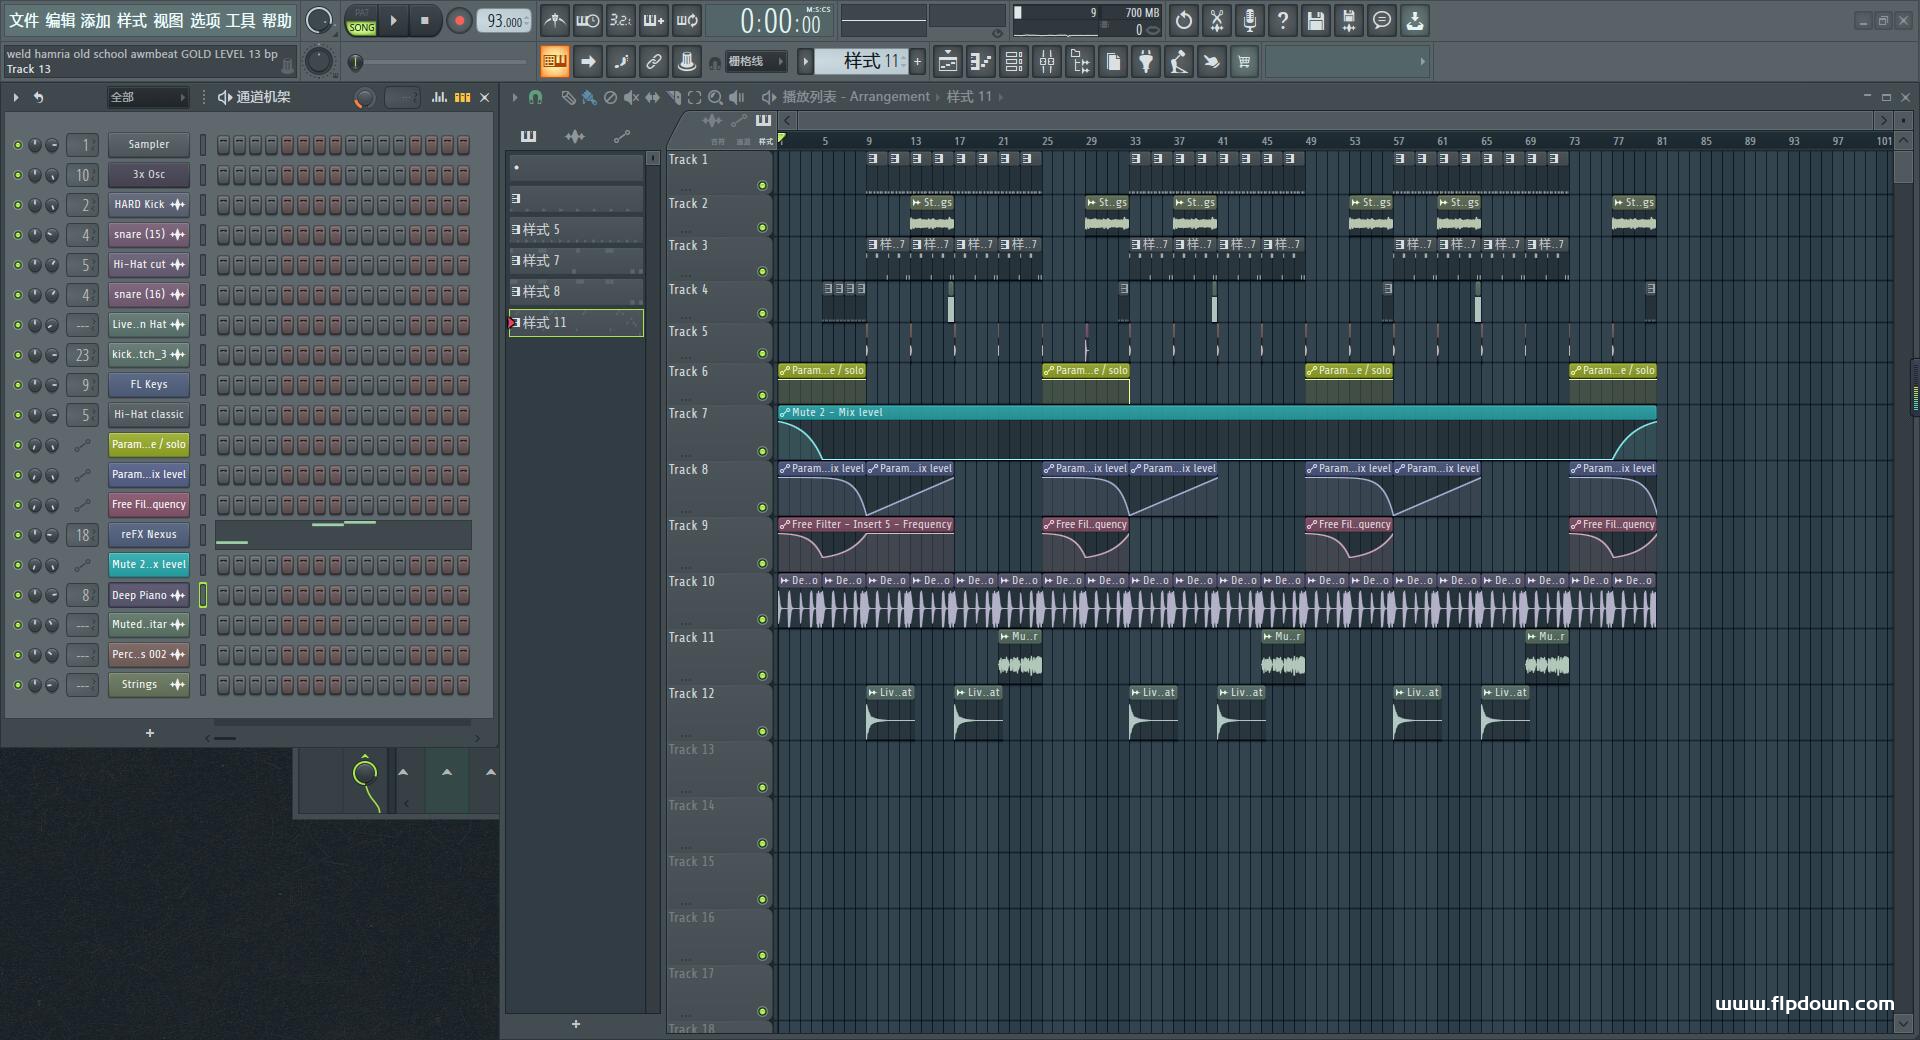Adjust the master volume knob
The image size is (1920, 1040).
(x=319, y=20)
